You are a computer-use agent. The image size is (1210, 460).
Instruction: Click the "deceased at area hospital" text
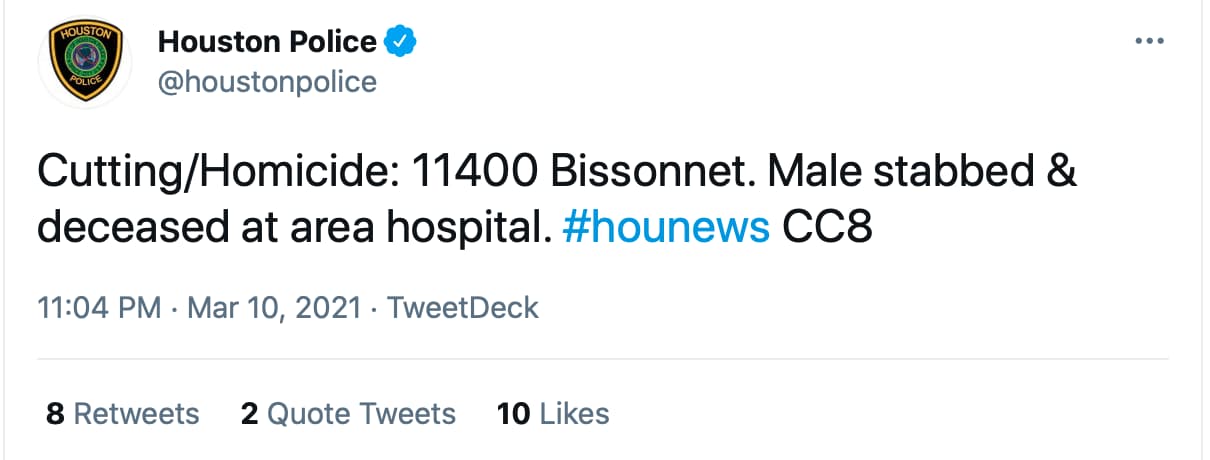tap(295, 228)
